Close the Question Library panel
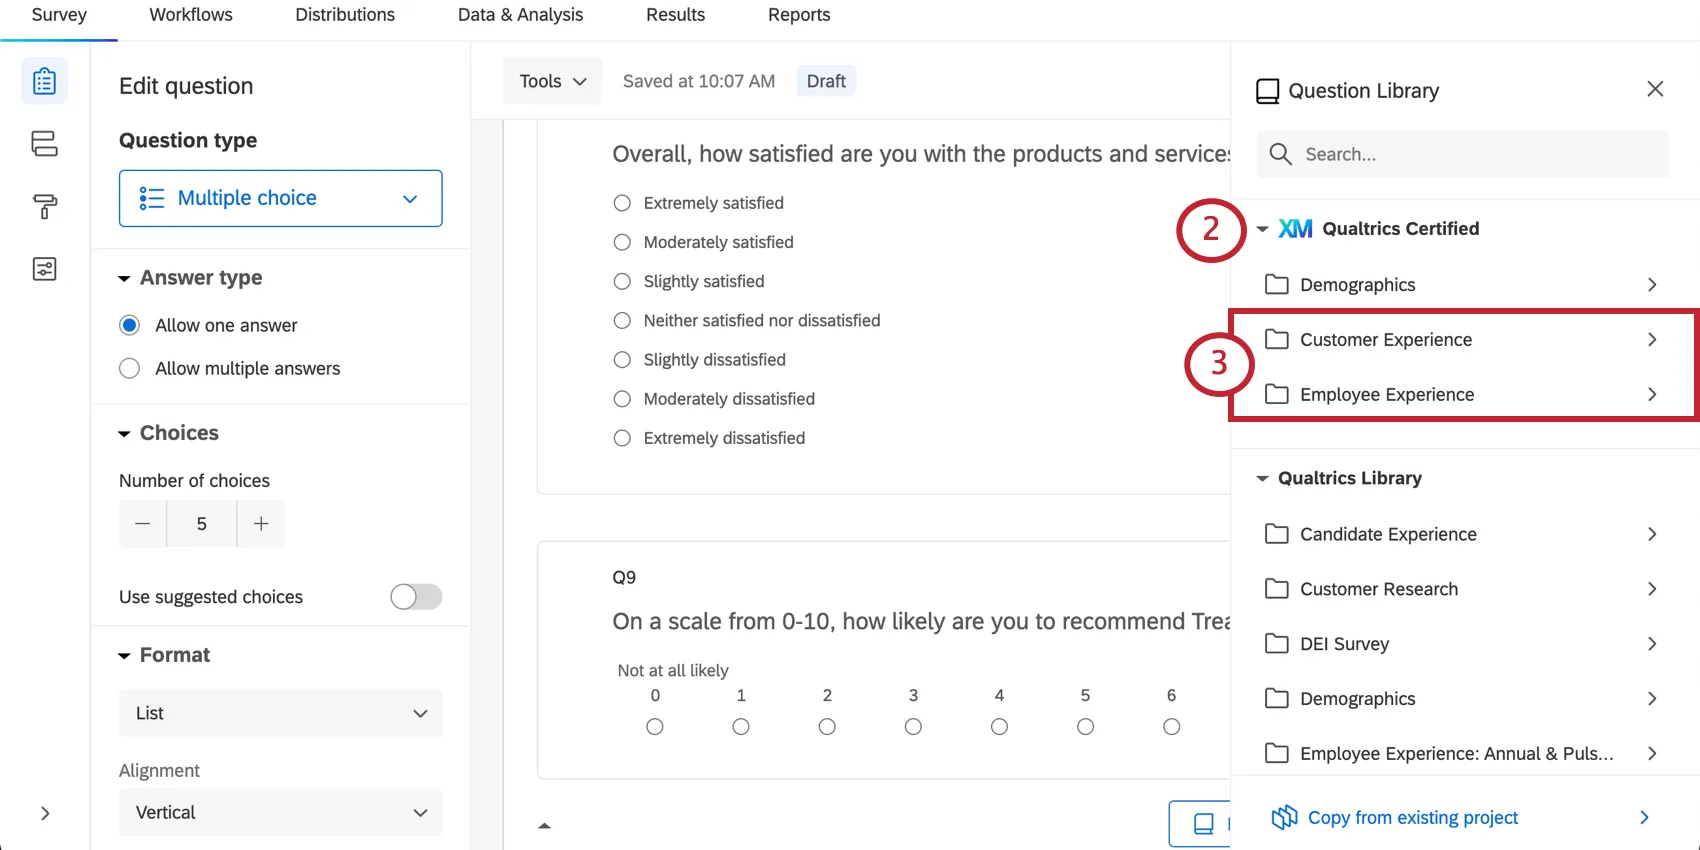This screenshot has width=1700, height=850. [x=1655, y=89]
